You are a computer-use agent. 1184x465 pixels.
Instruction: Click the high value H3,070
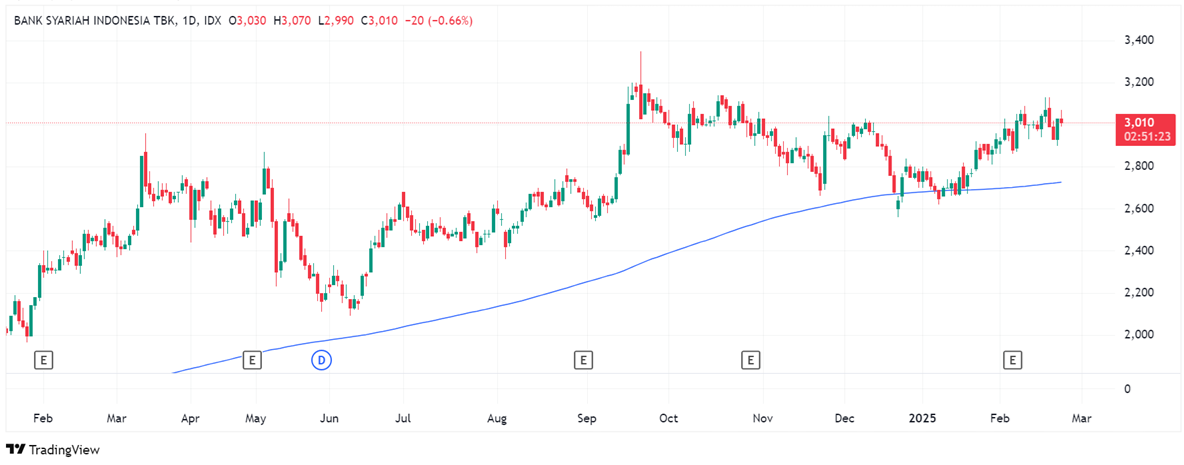coord(291,21)
